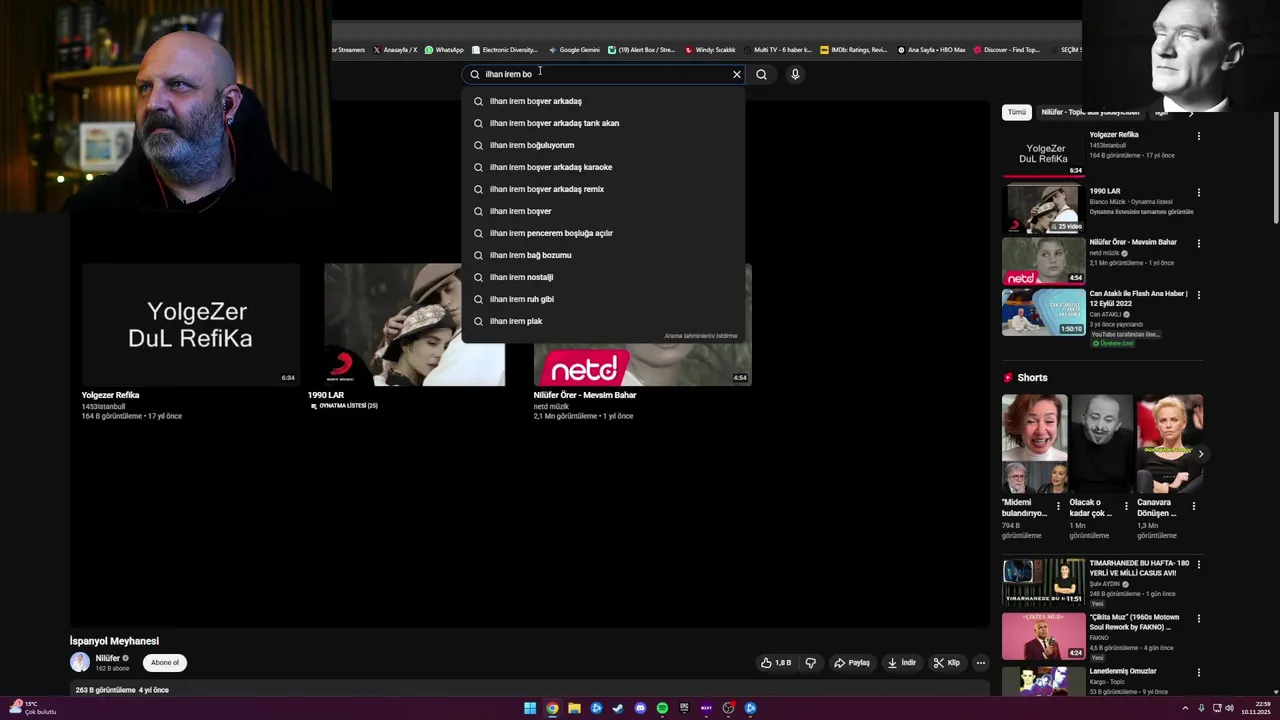
Task: Pick suggestion 'ilhan irem boşver'
Action: click(x=604, y=211)
